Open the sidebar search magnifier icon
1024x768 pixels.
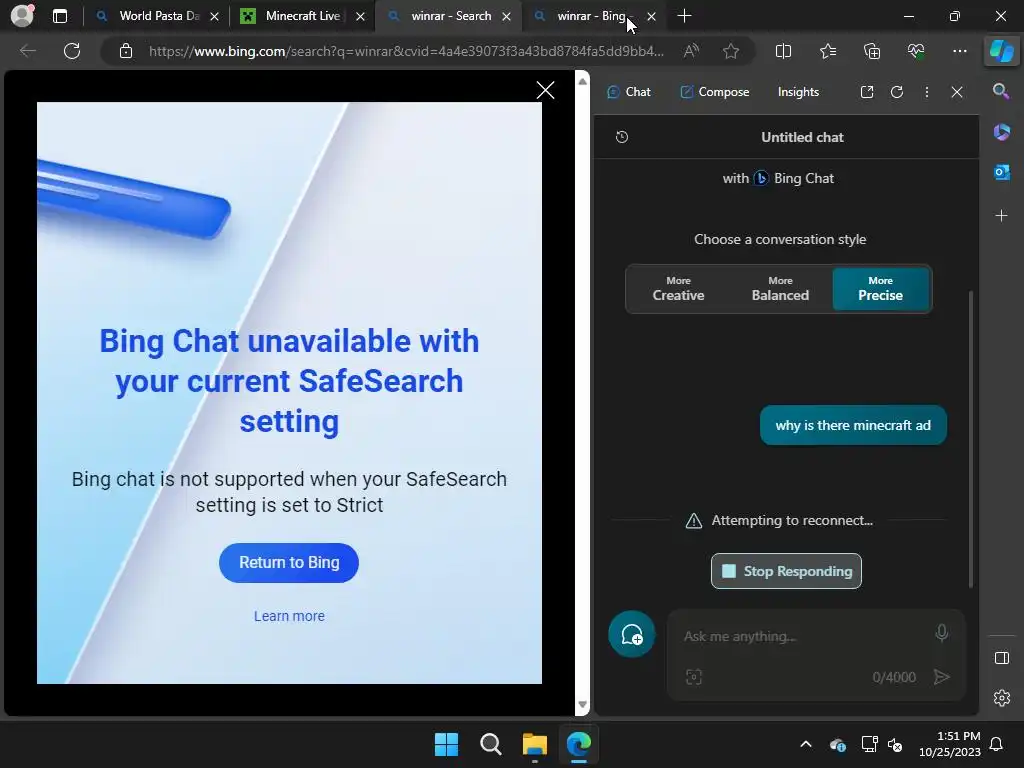click(1001, 91)
